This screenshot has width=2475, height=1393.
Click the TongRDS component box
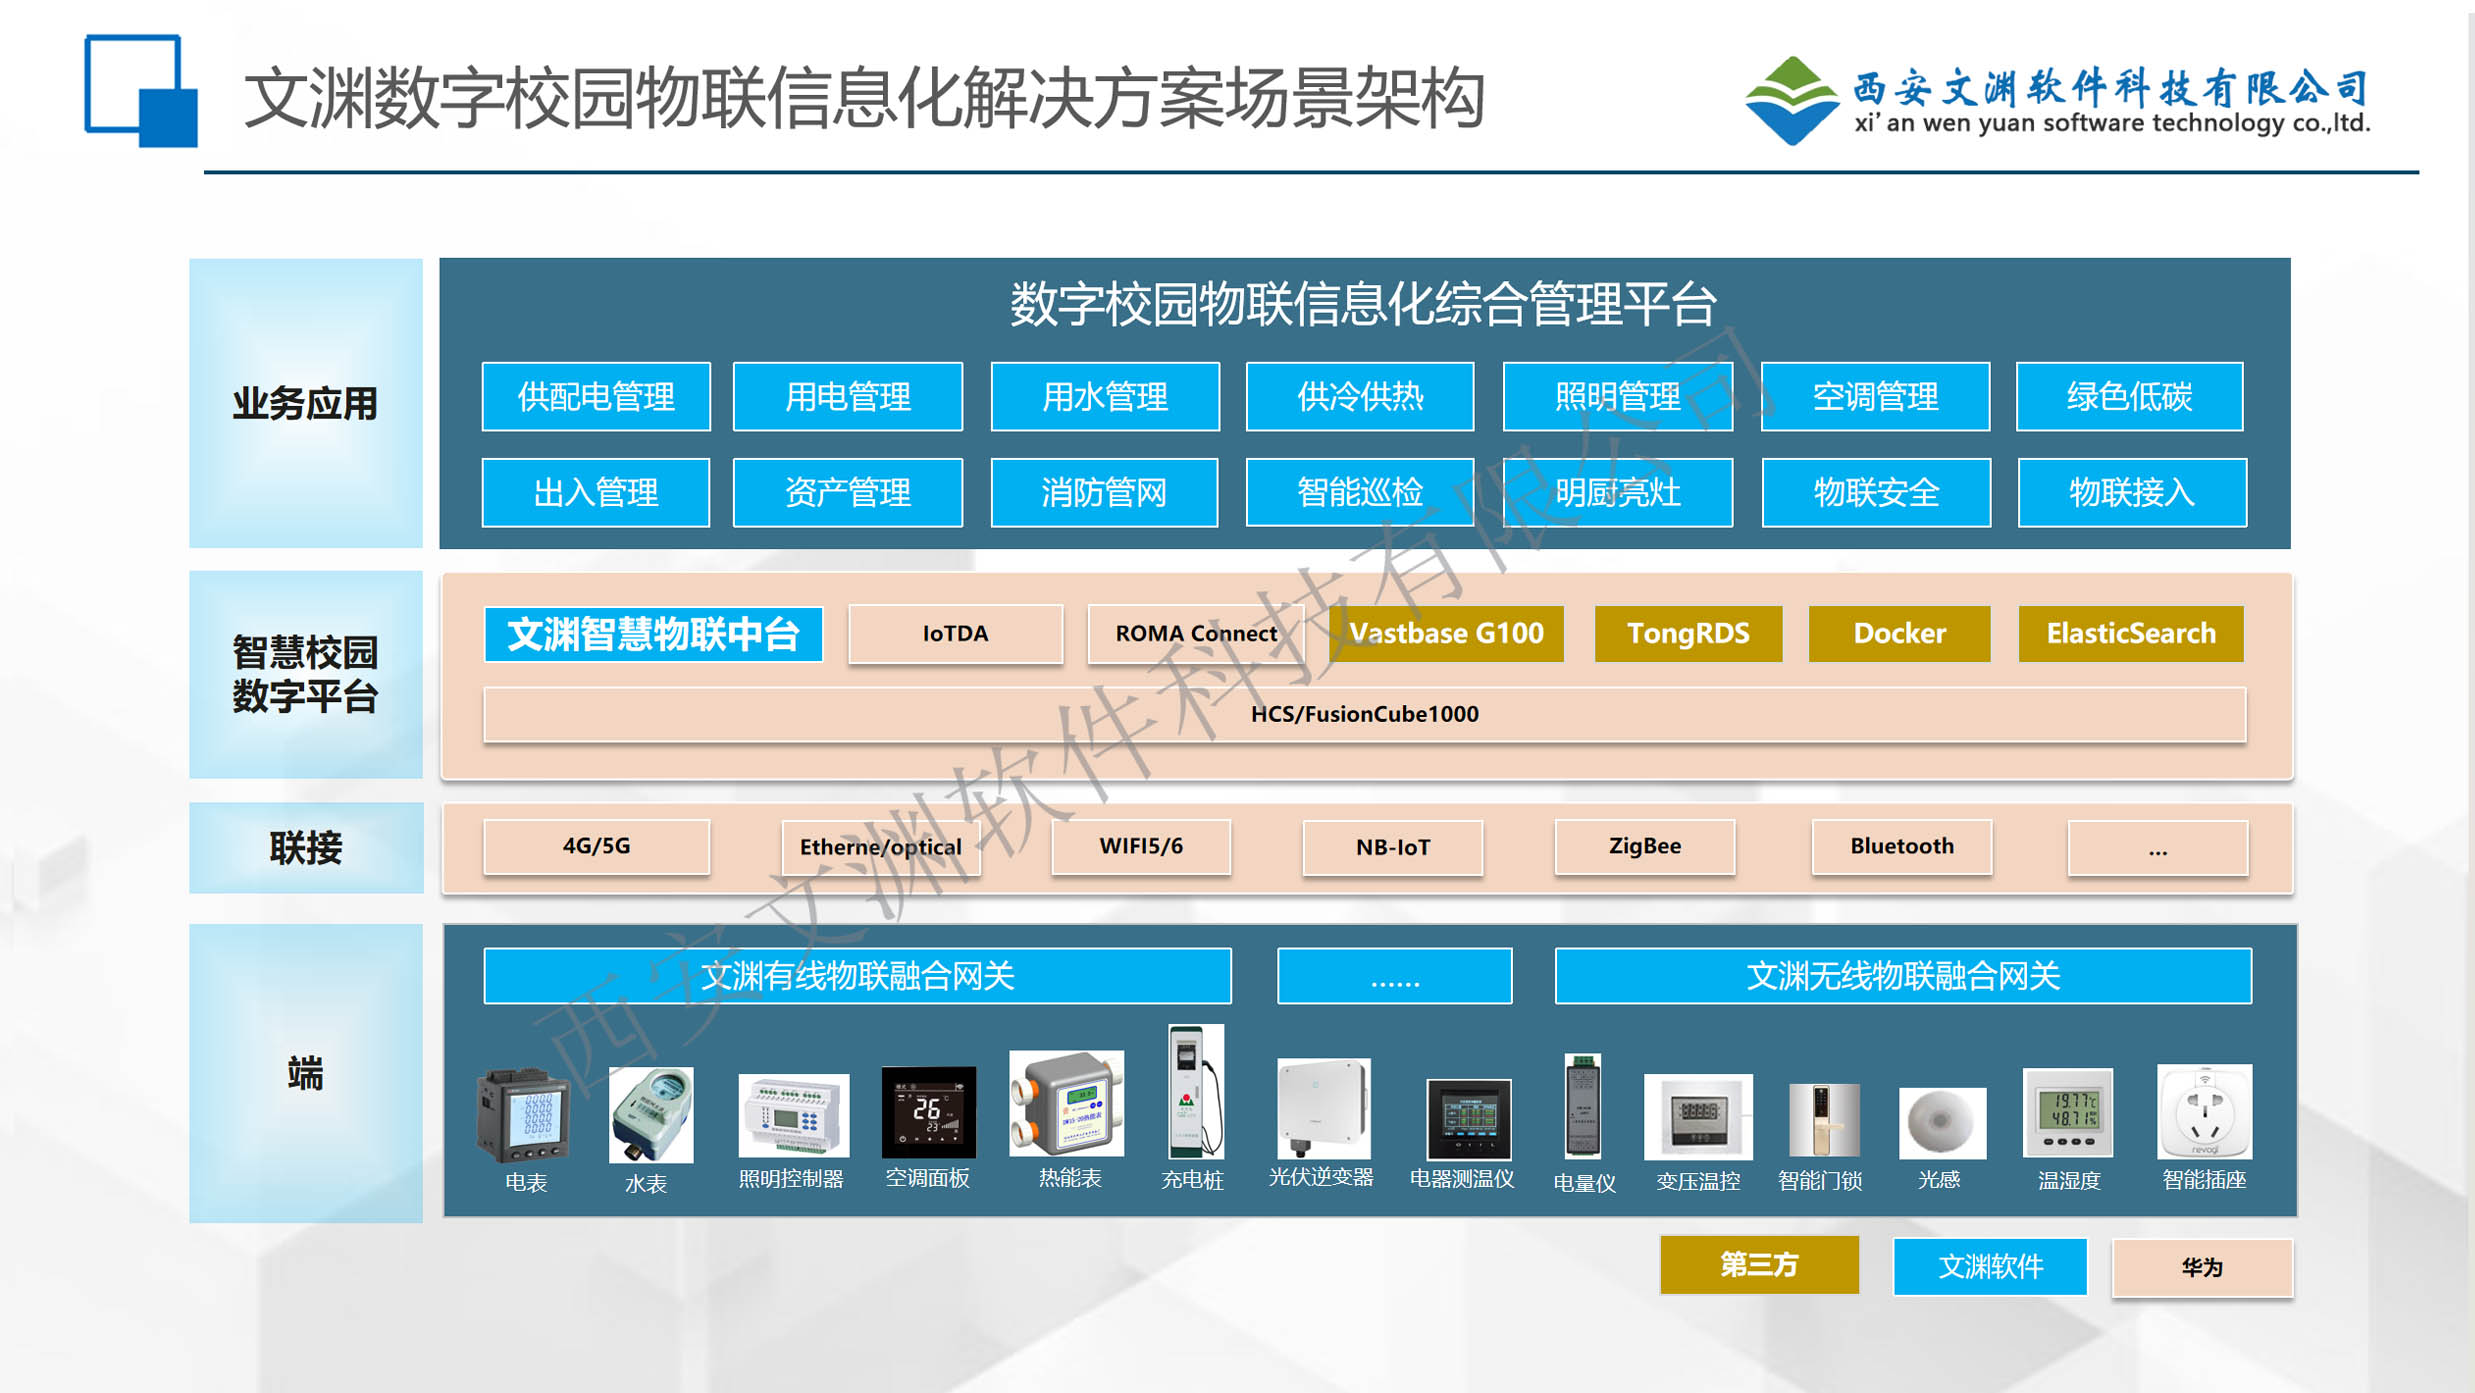[1688, 634]
